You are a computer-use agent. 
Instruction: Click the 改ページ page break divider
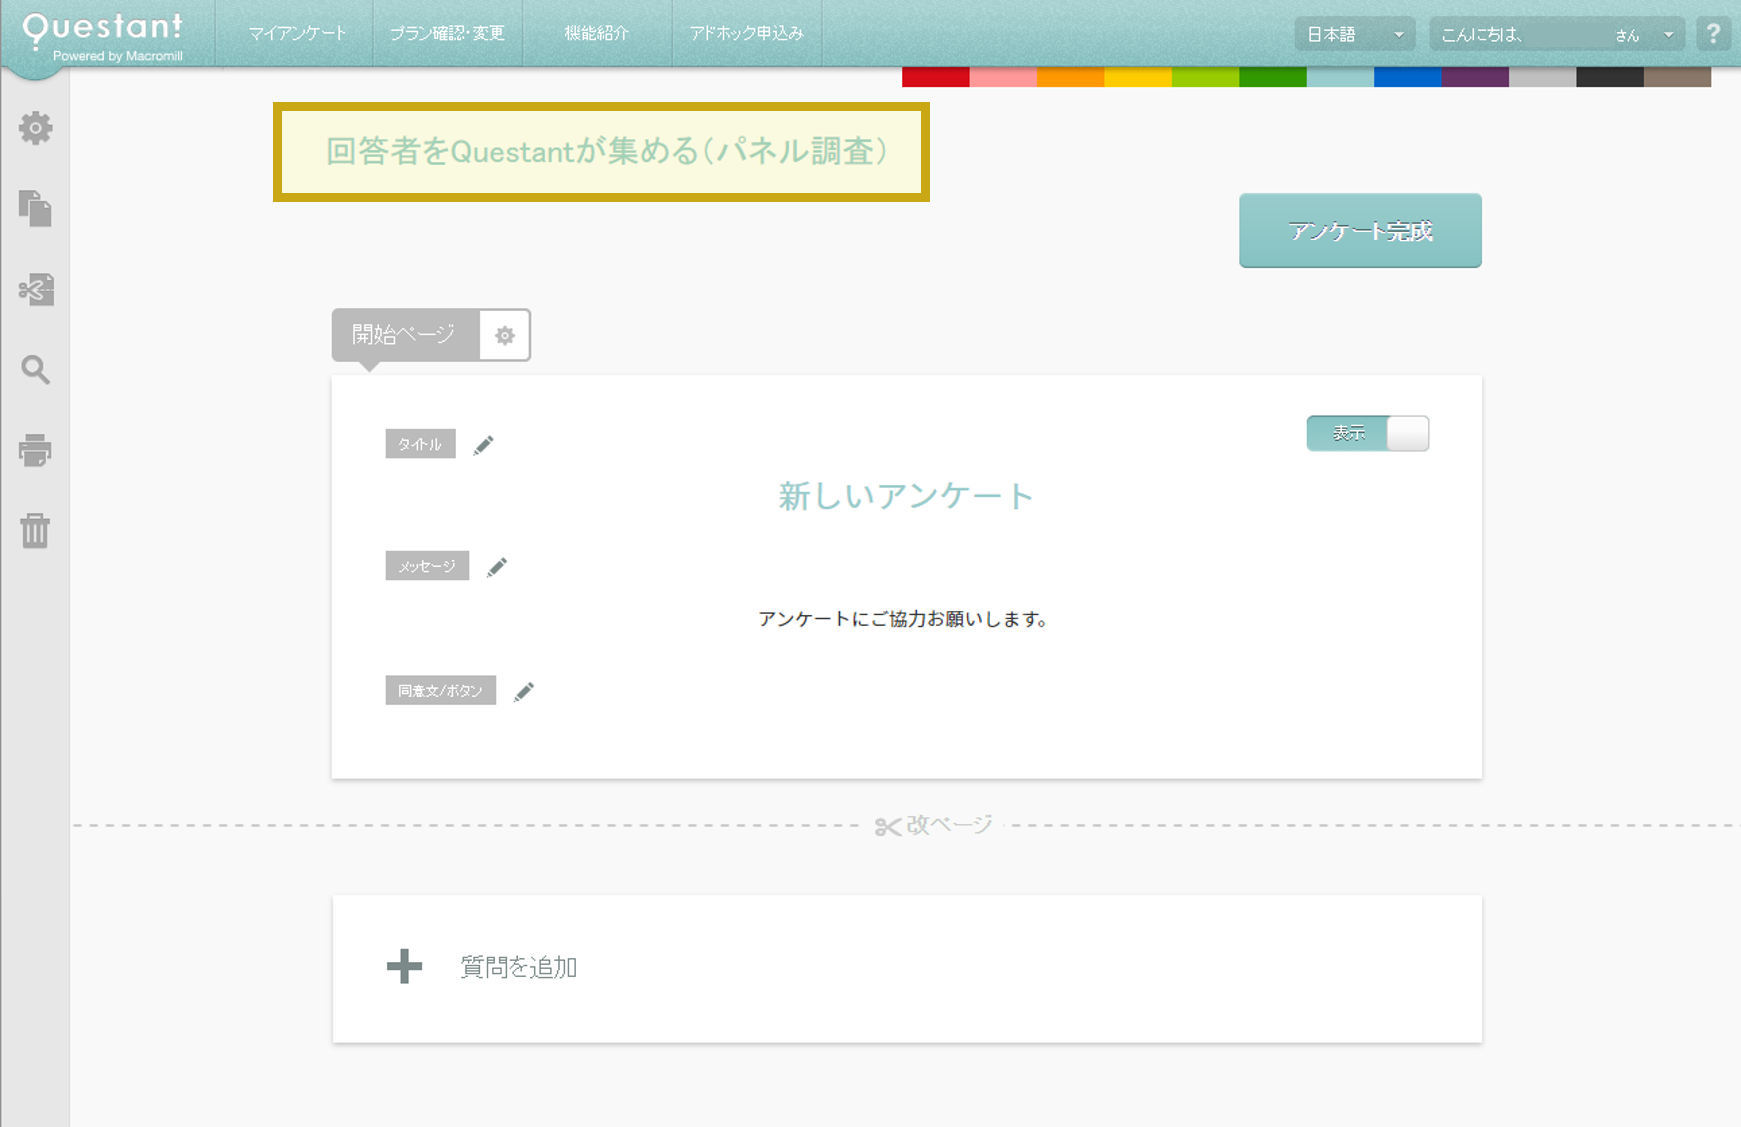click(x=930, y=825)
